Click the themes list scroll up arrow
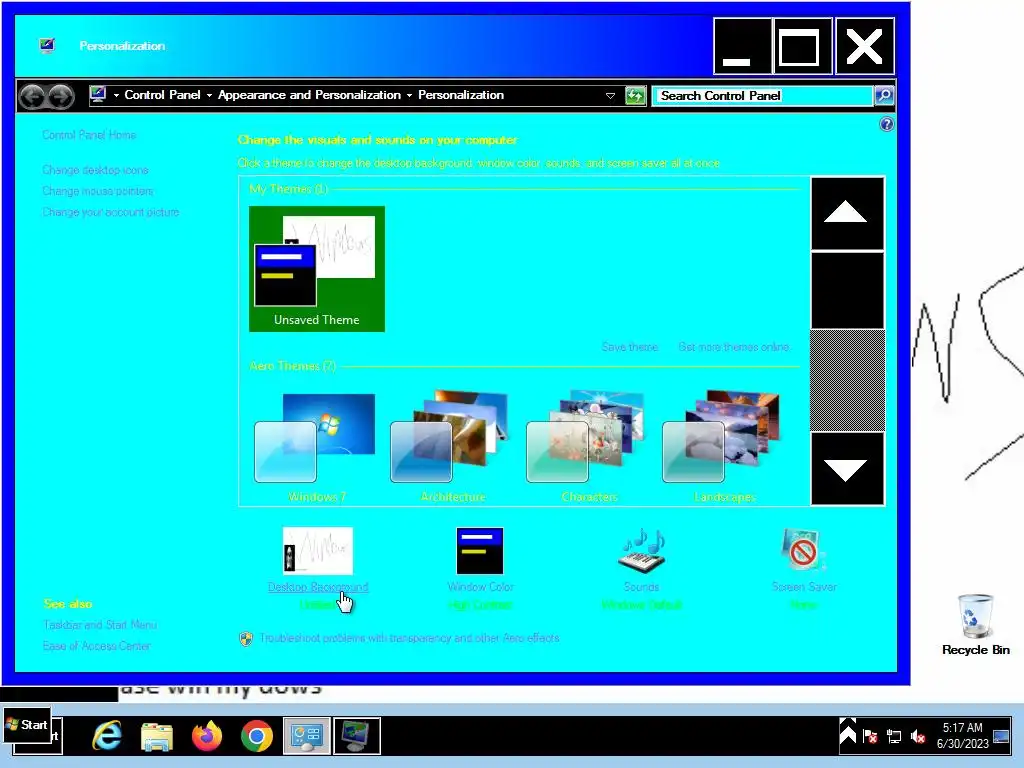 847,213
